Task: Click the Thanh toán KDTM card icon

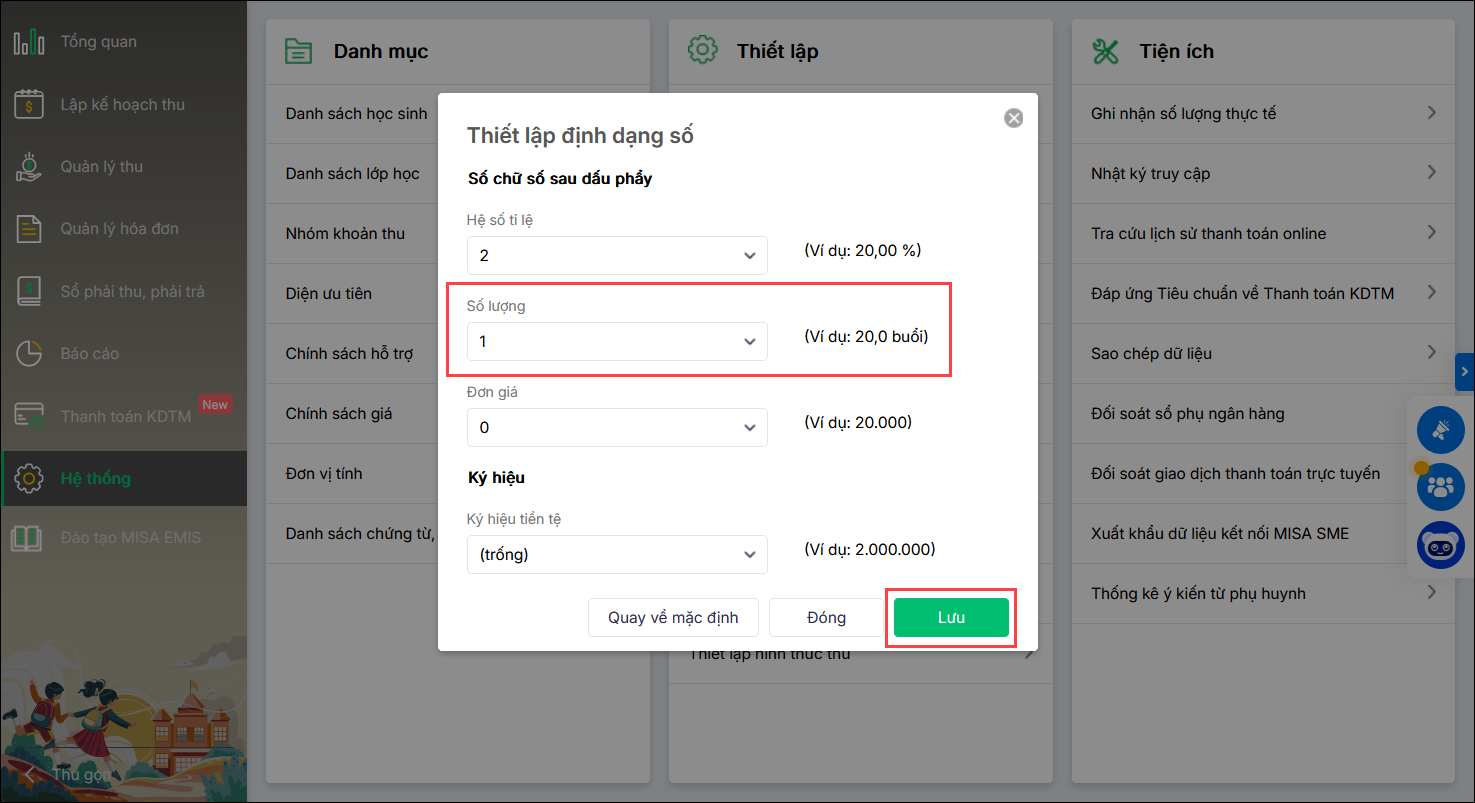Action: (x=29, y=416)
